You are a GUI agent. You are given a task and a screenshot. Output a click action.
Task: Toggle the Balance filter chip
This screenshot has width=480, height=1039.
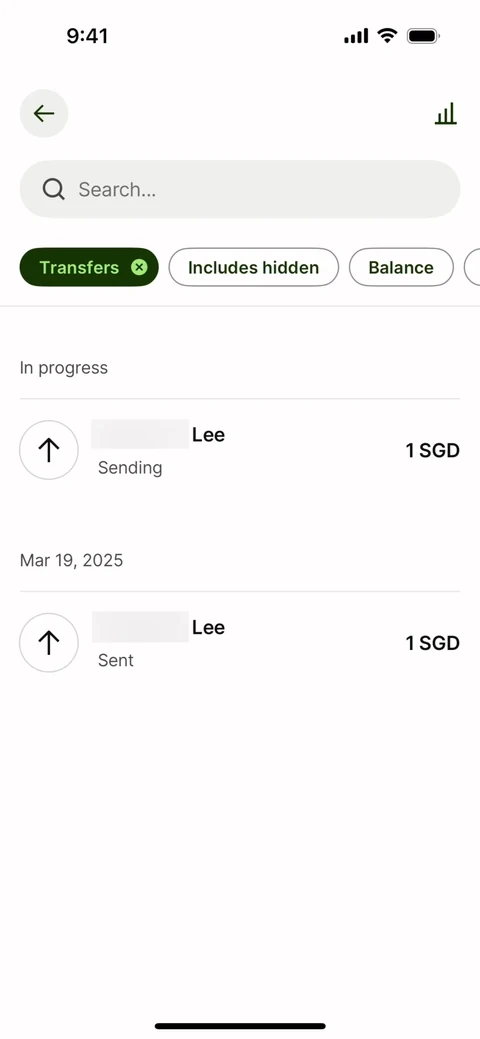pos(401,267)
